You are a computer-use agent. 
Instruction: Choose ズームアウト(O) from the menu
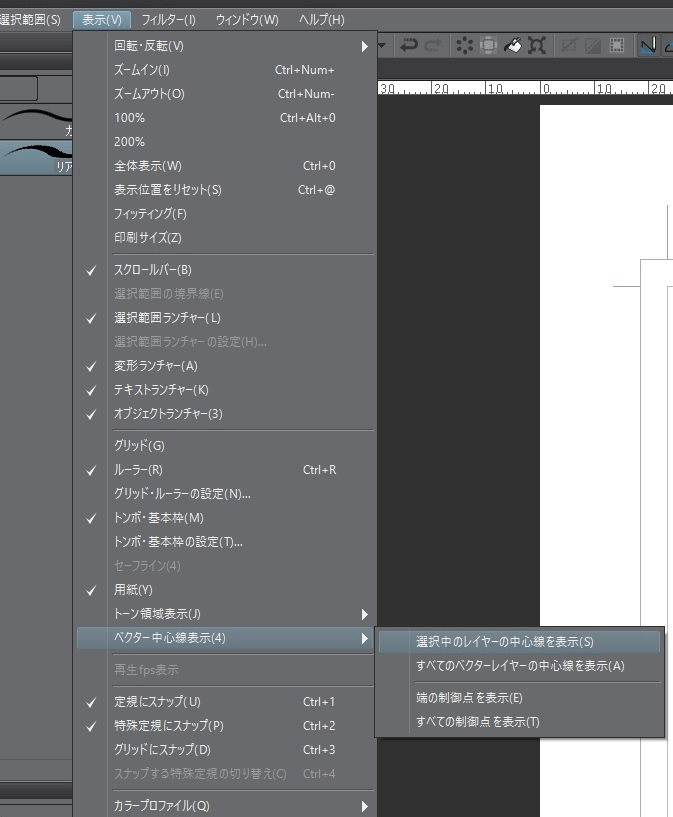click(225, 94)
